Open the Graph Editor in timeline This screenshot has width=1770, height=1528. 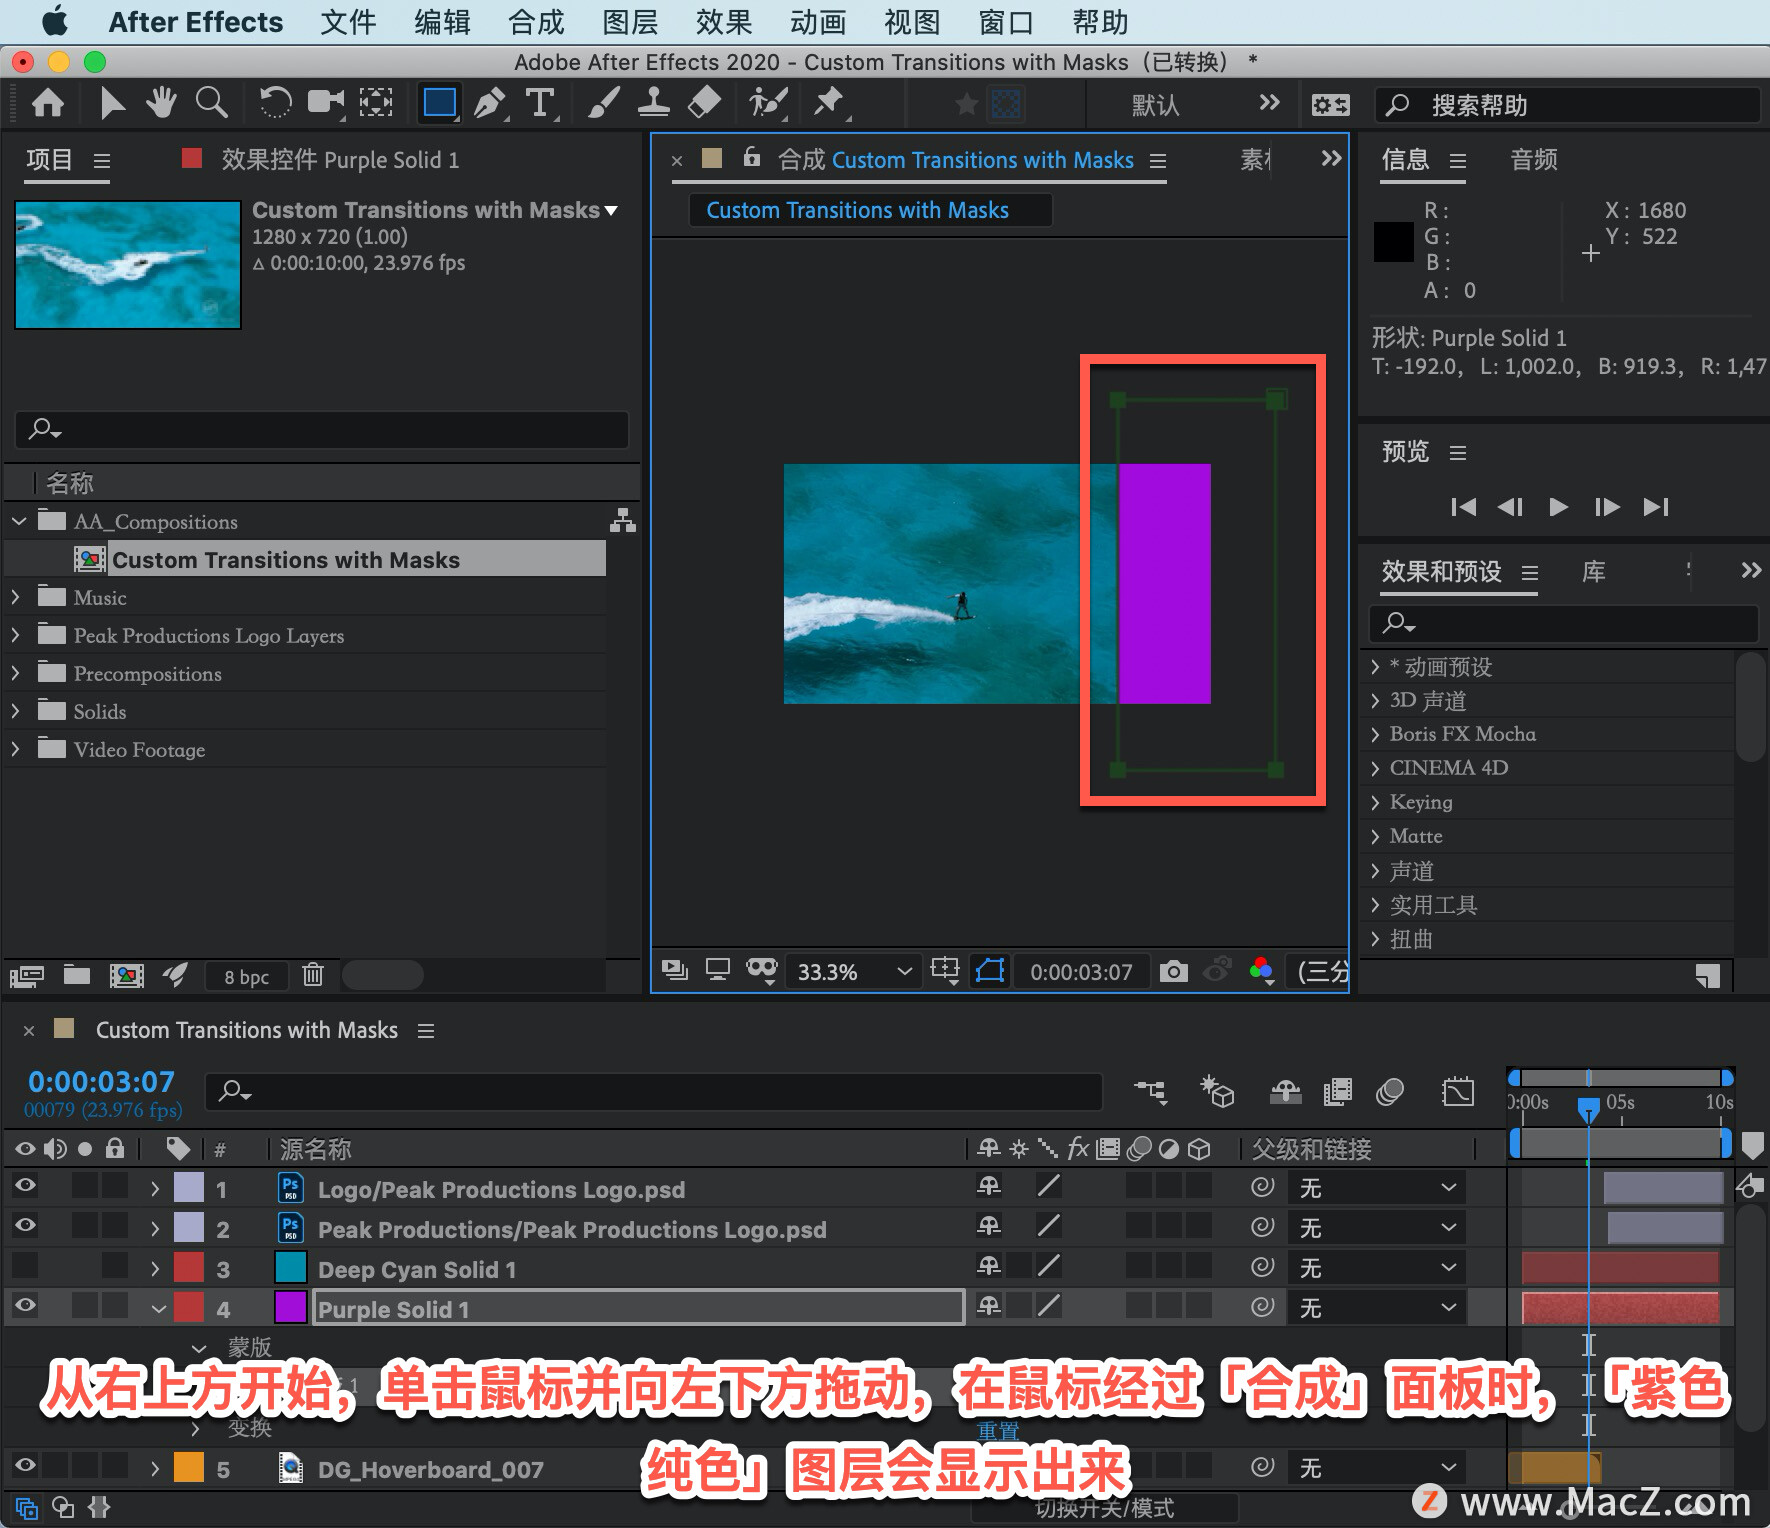click(1458, 1091)
